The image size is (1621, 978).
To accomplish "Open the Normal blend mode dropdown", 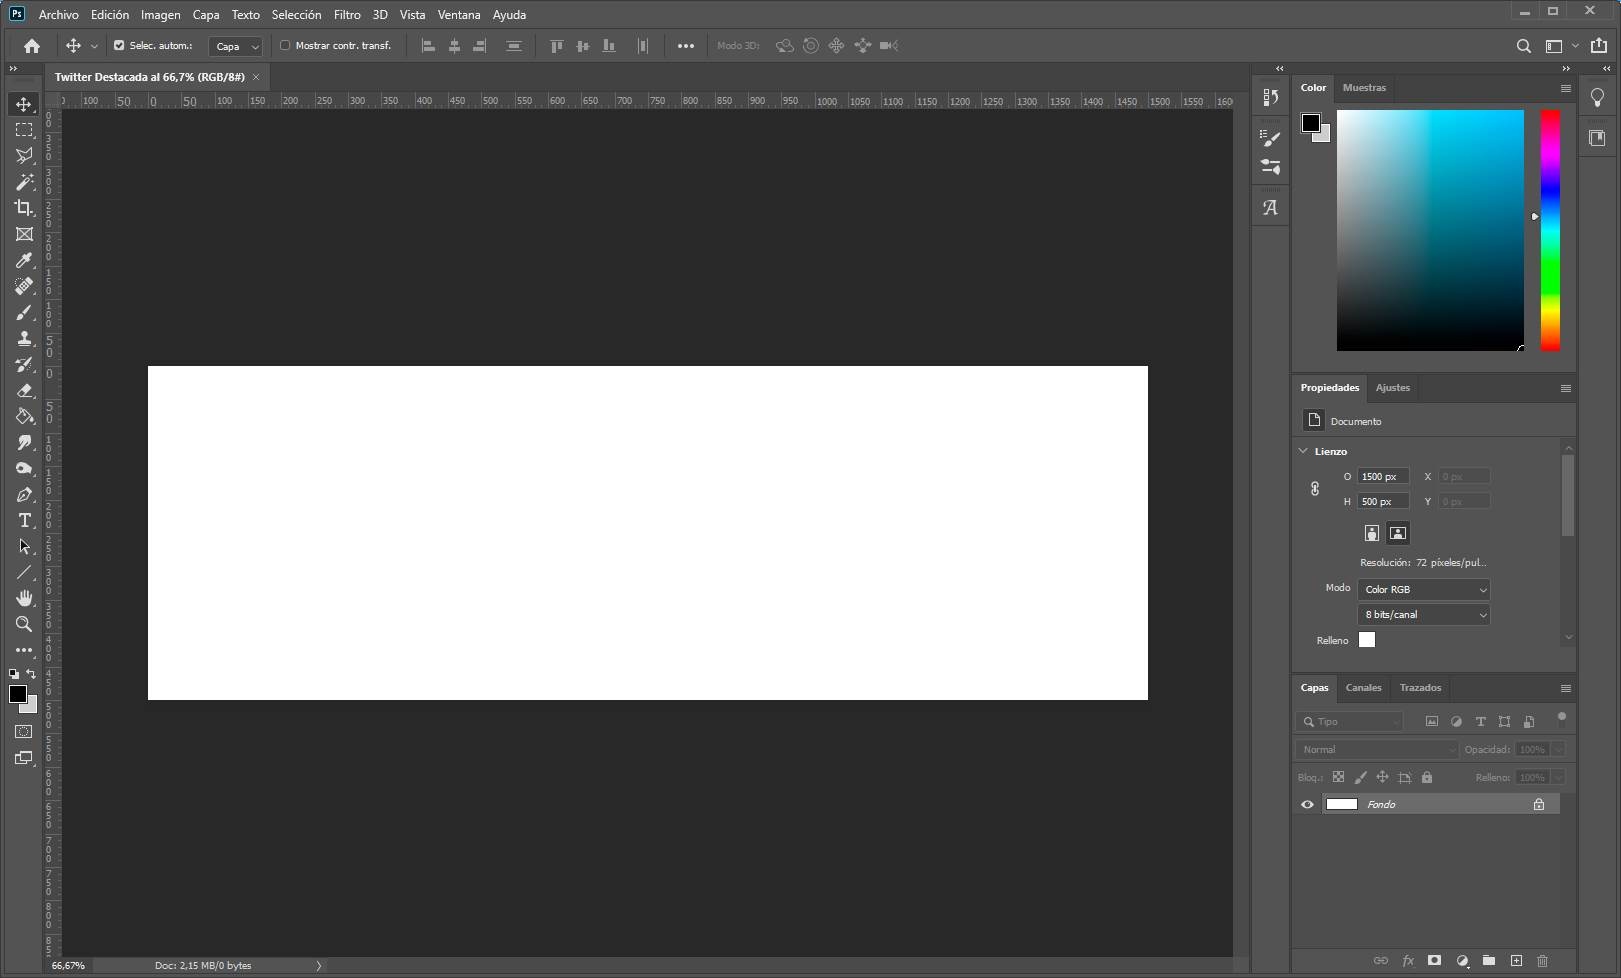I will point(1377,749).
